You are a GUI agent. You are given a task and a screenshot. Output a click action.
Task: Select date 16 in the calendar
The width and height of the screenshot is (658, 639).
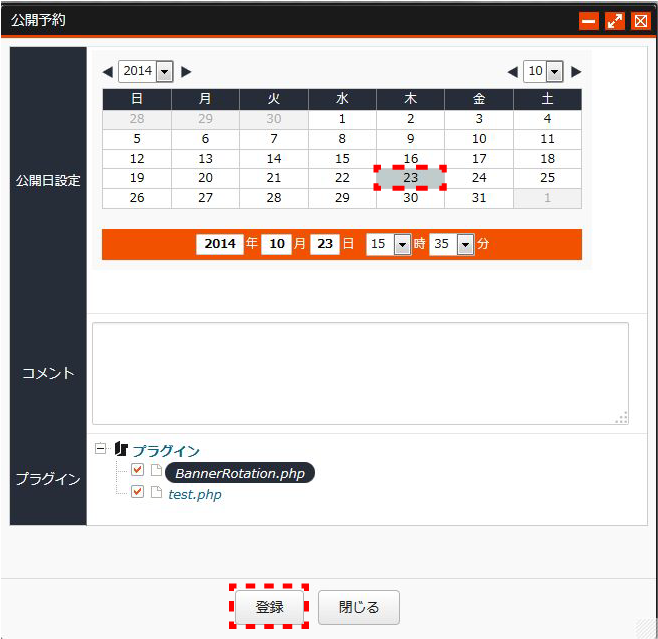click(410, 159)
